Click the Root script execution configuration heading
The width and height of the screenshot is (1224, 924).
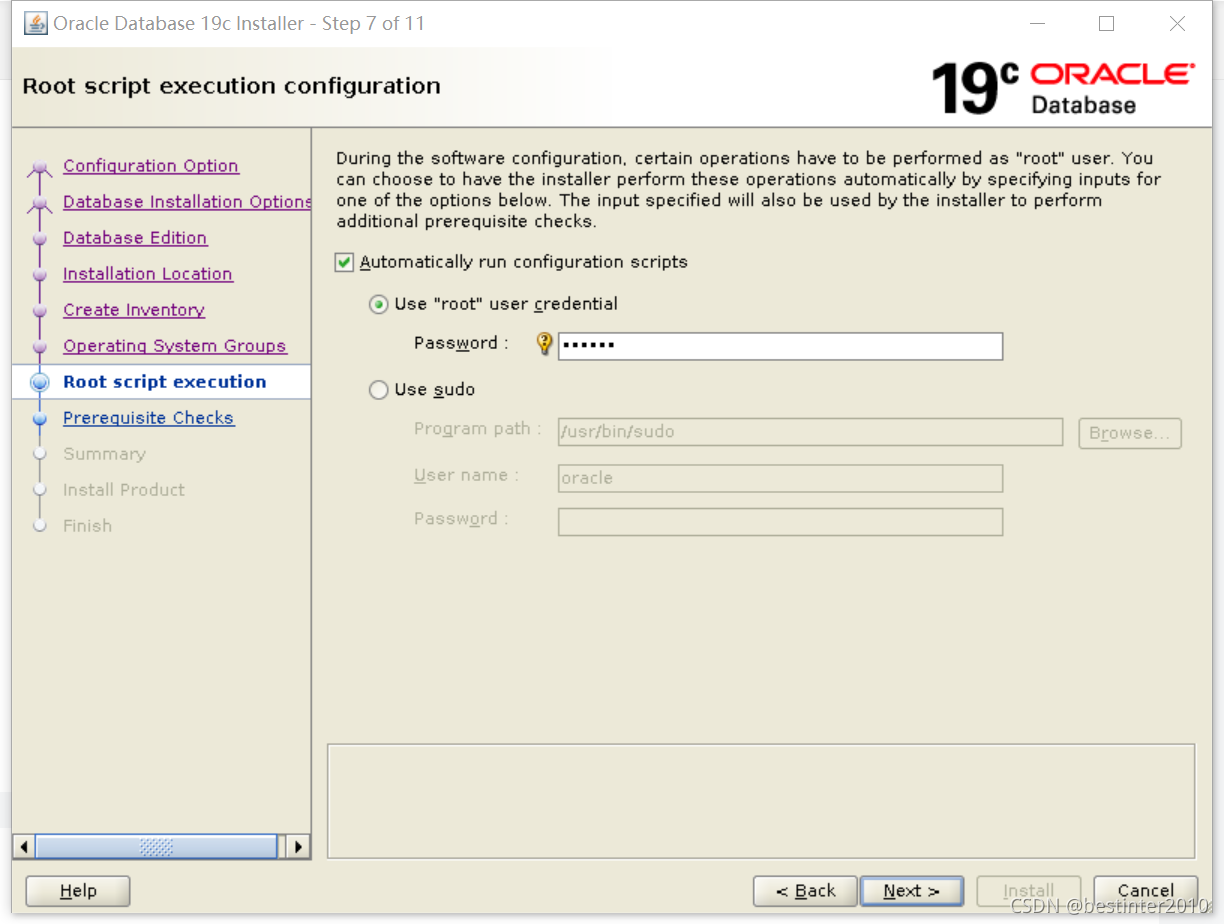[x=231, y=86]
